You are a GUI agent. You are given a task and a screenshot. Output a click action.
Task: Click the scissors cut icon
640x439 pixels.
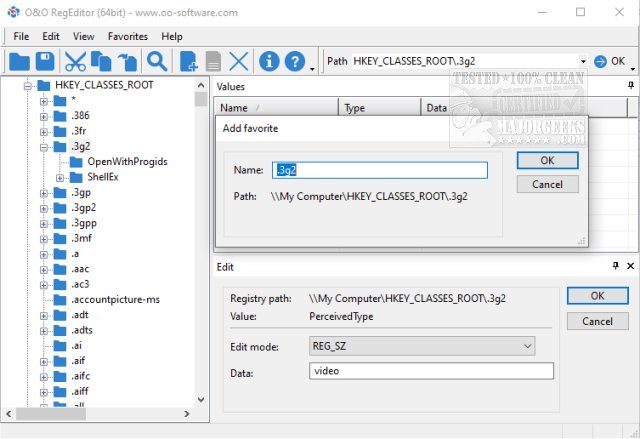pos(75,62)
